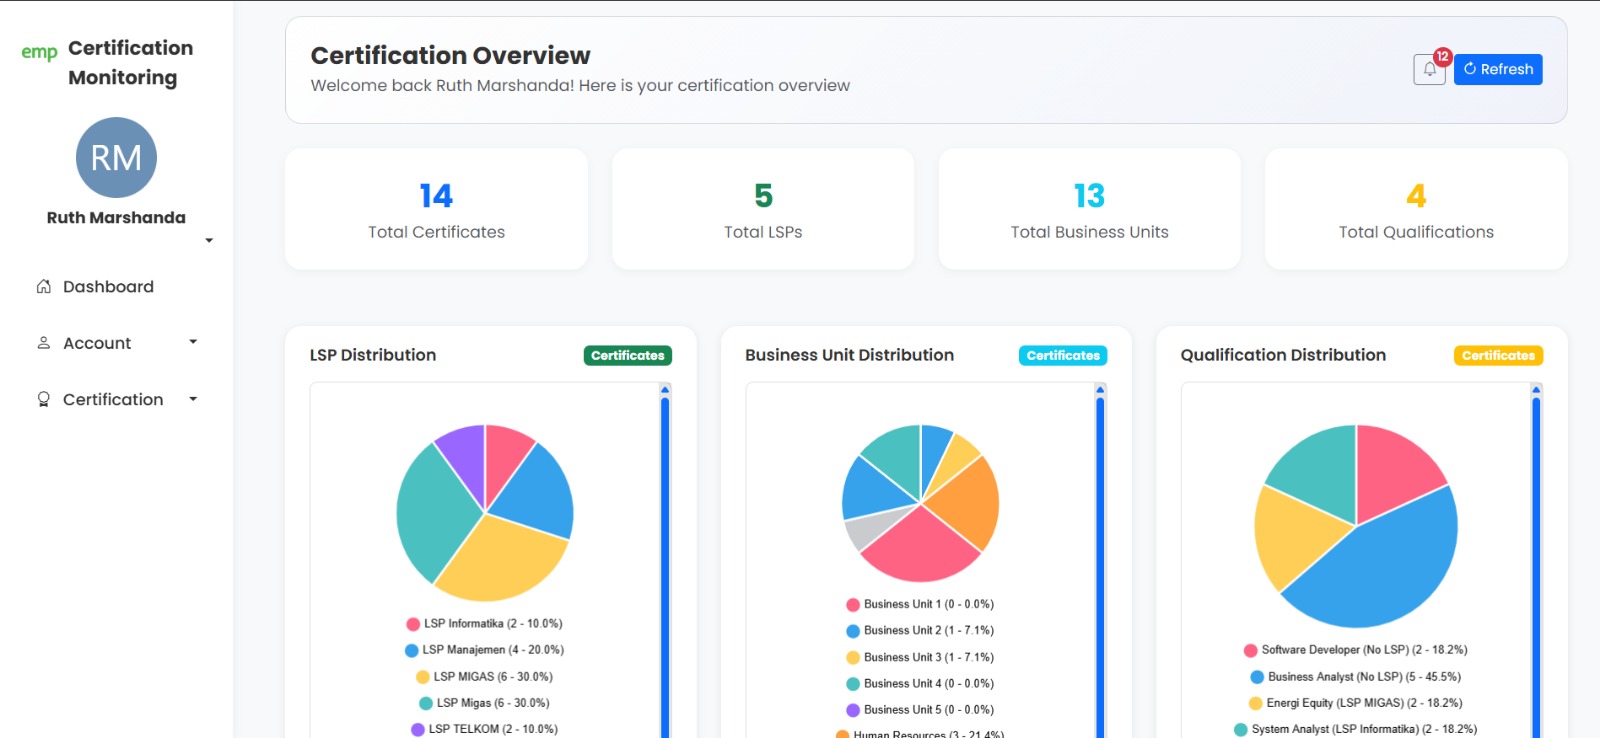
Task: Toggle LSP Manajemen legend item
Action: (x=484, y=650)
